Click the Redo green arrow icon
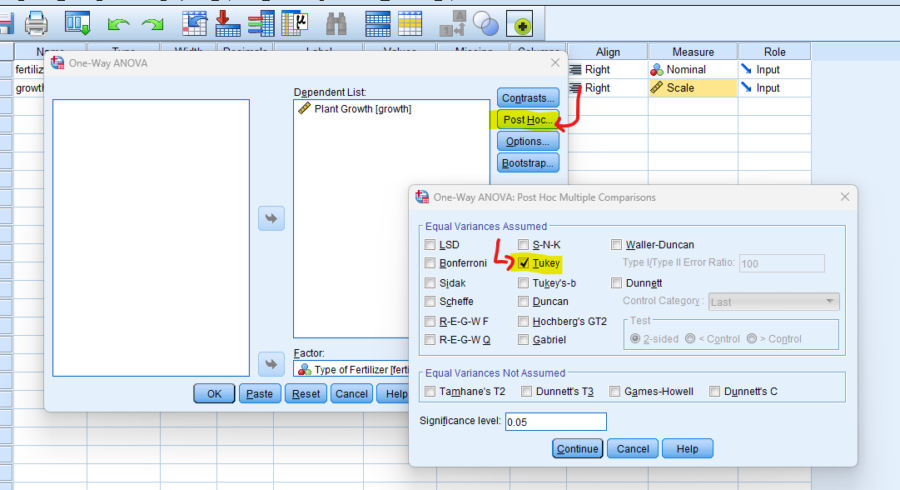 (152, 21)
